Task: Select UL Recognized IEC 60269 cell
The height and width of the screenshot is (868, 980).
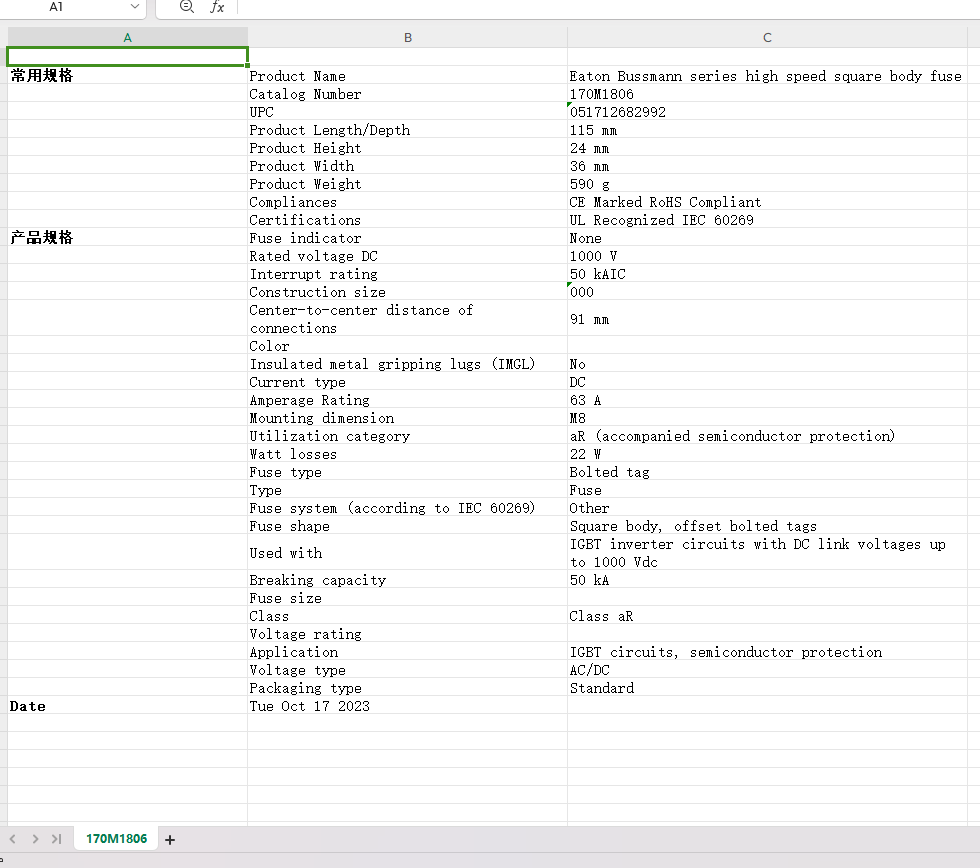Action: 768,220
